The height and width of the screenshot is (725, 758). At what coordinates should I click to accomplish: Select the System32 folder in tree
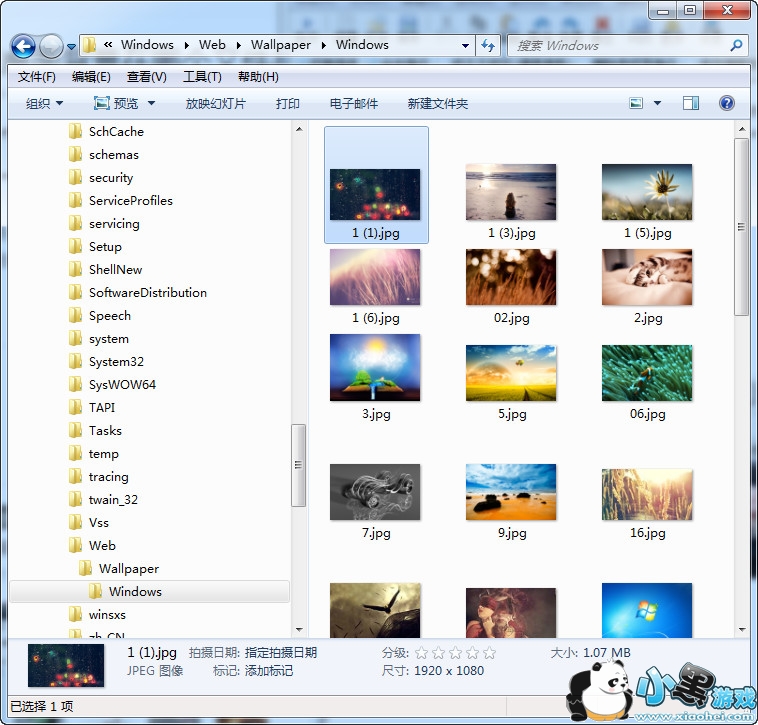coord(116,361)
